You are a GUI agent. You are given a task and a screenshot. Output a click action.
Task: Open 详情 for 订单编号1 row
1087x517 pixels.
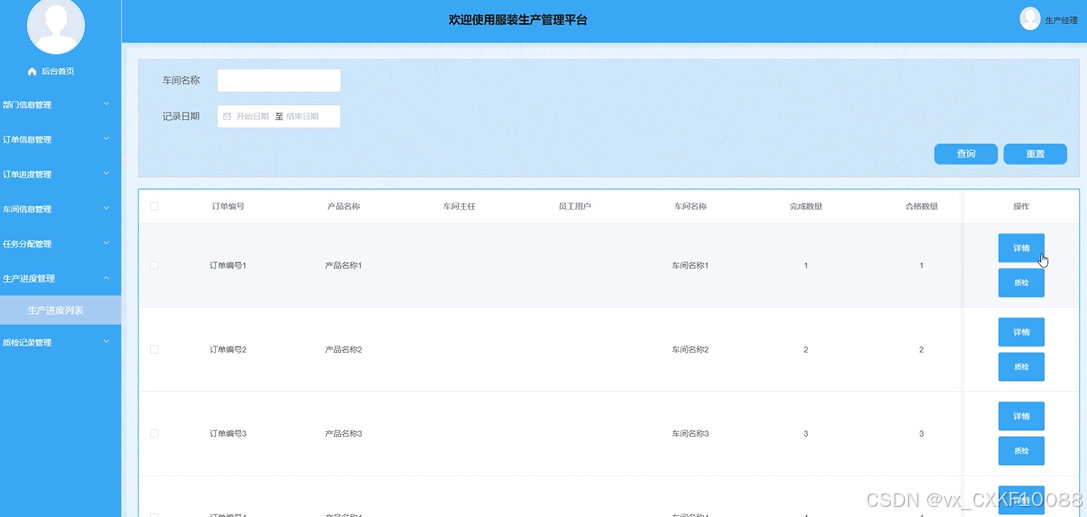coord(1021,248)
